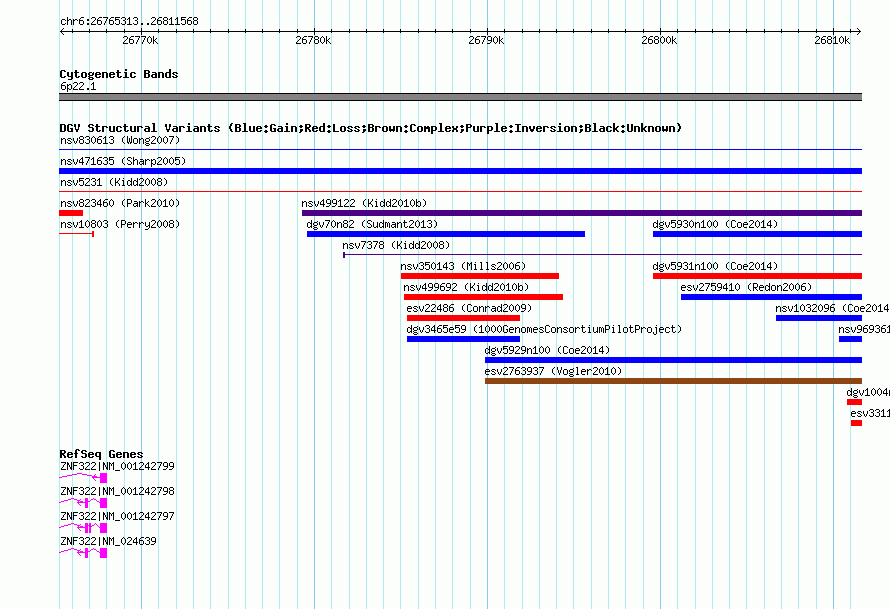Select the red bar under esv3311 label

857,423
